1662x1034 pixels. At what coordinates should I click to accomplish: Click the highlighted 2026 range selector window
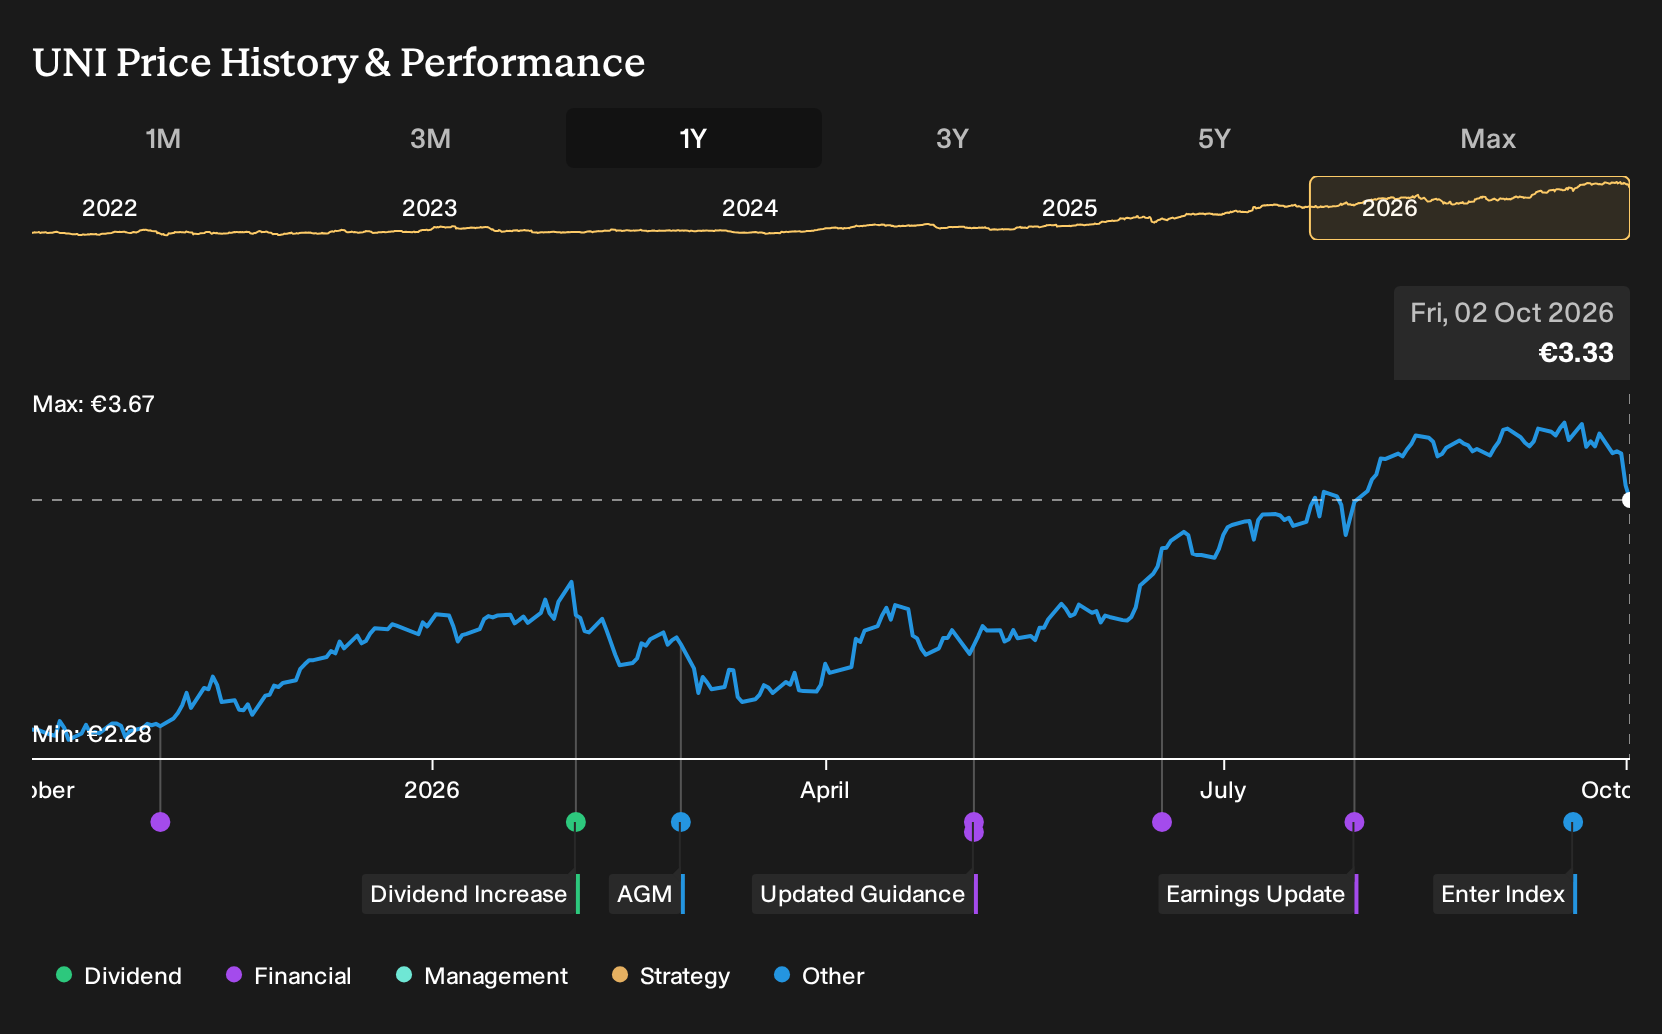coord(1470,208)
